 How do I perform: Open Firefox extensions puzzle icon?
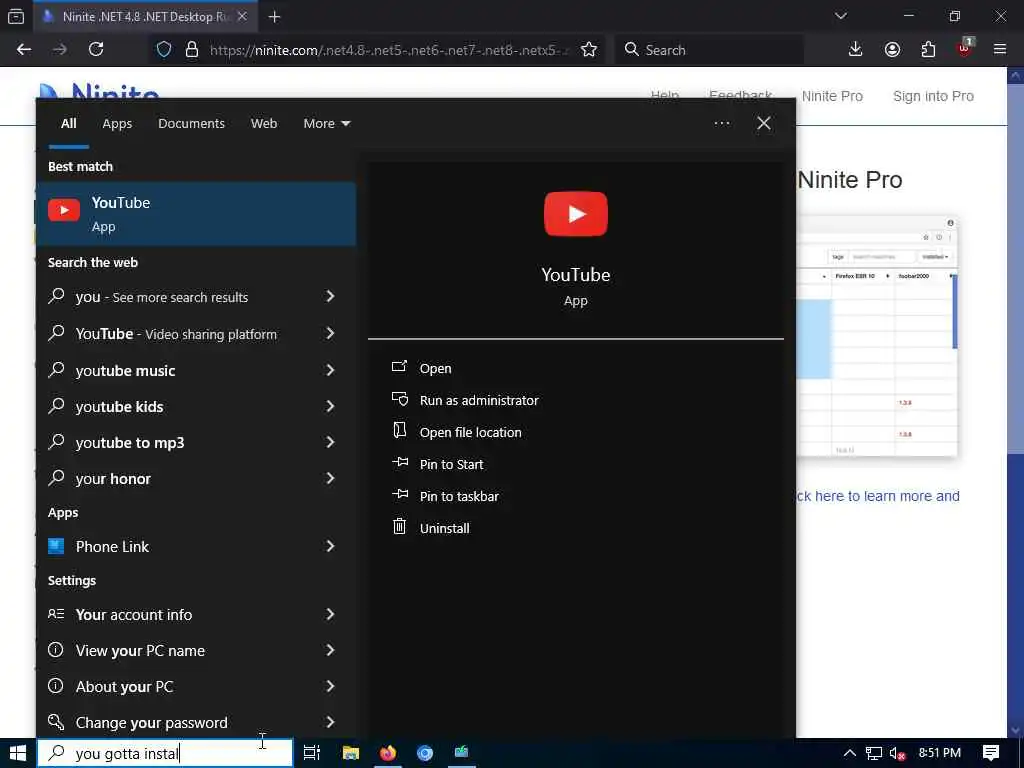[928, 50]
